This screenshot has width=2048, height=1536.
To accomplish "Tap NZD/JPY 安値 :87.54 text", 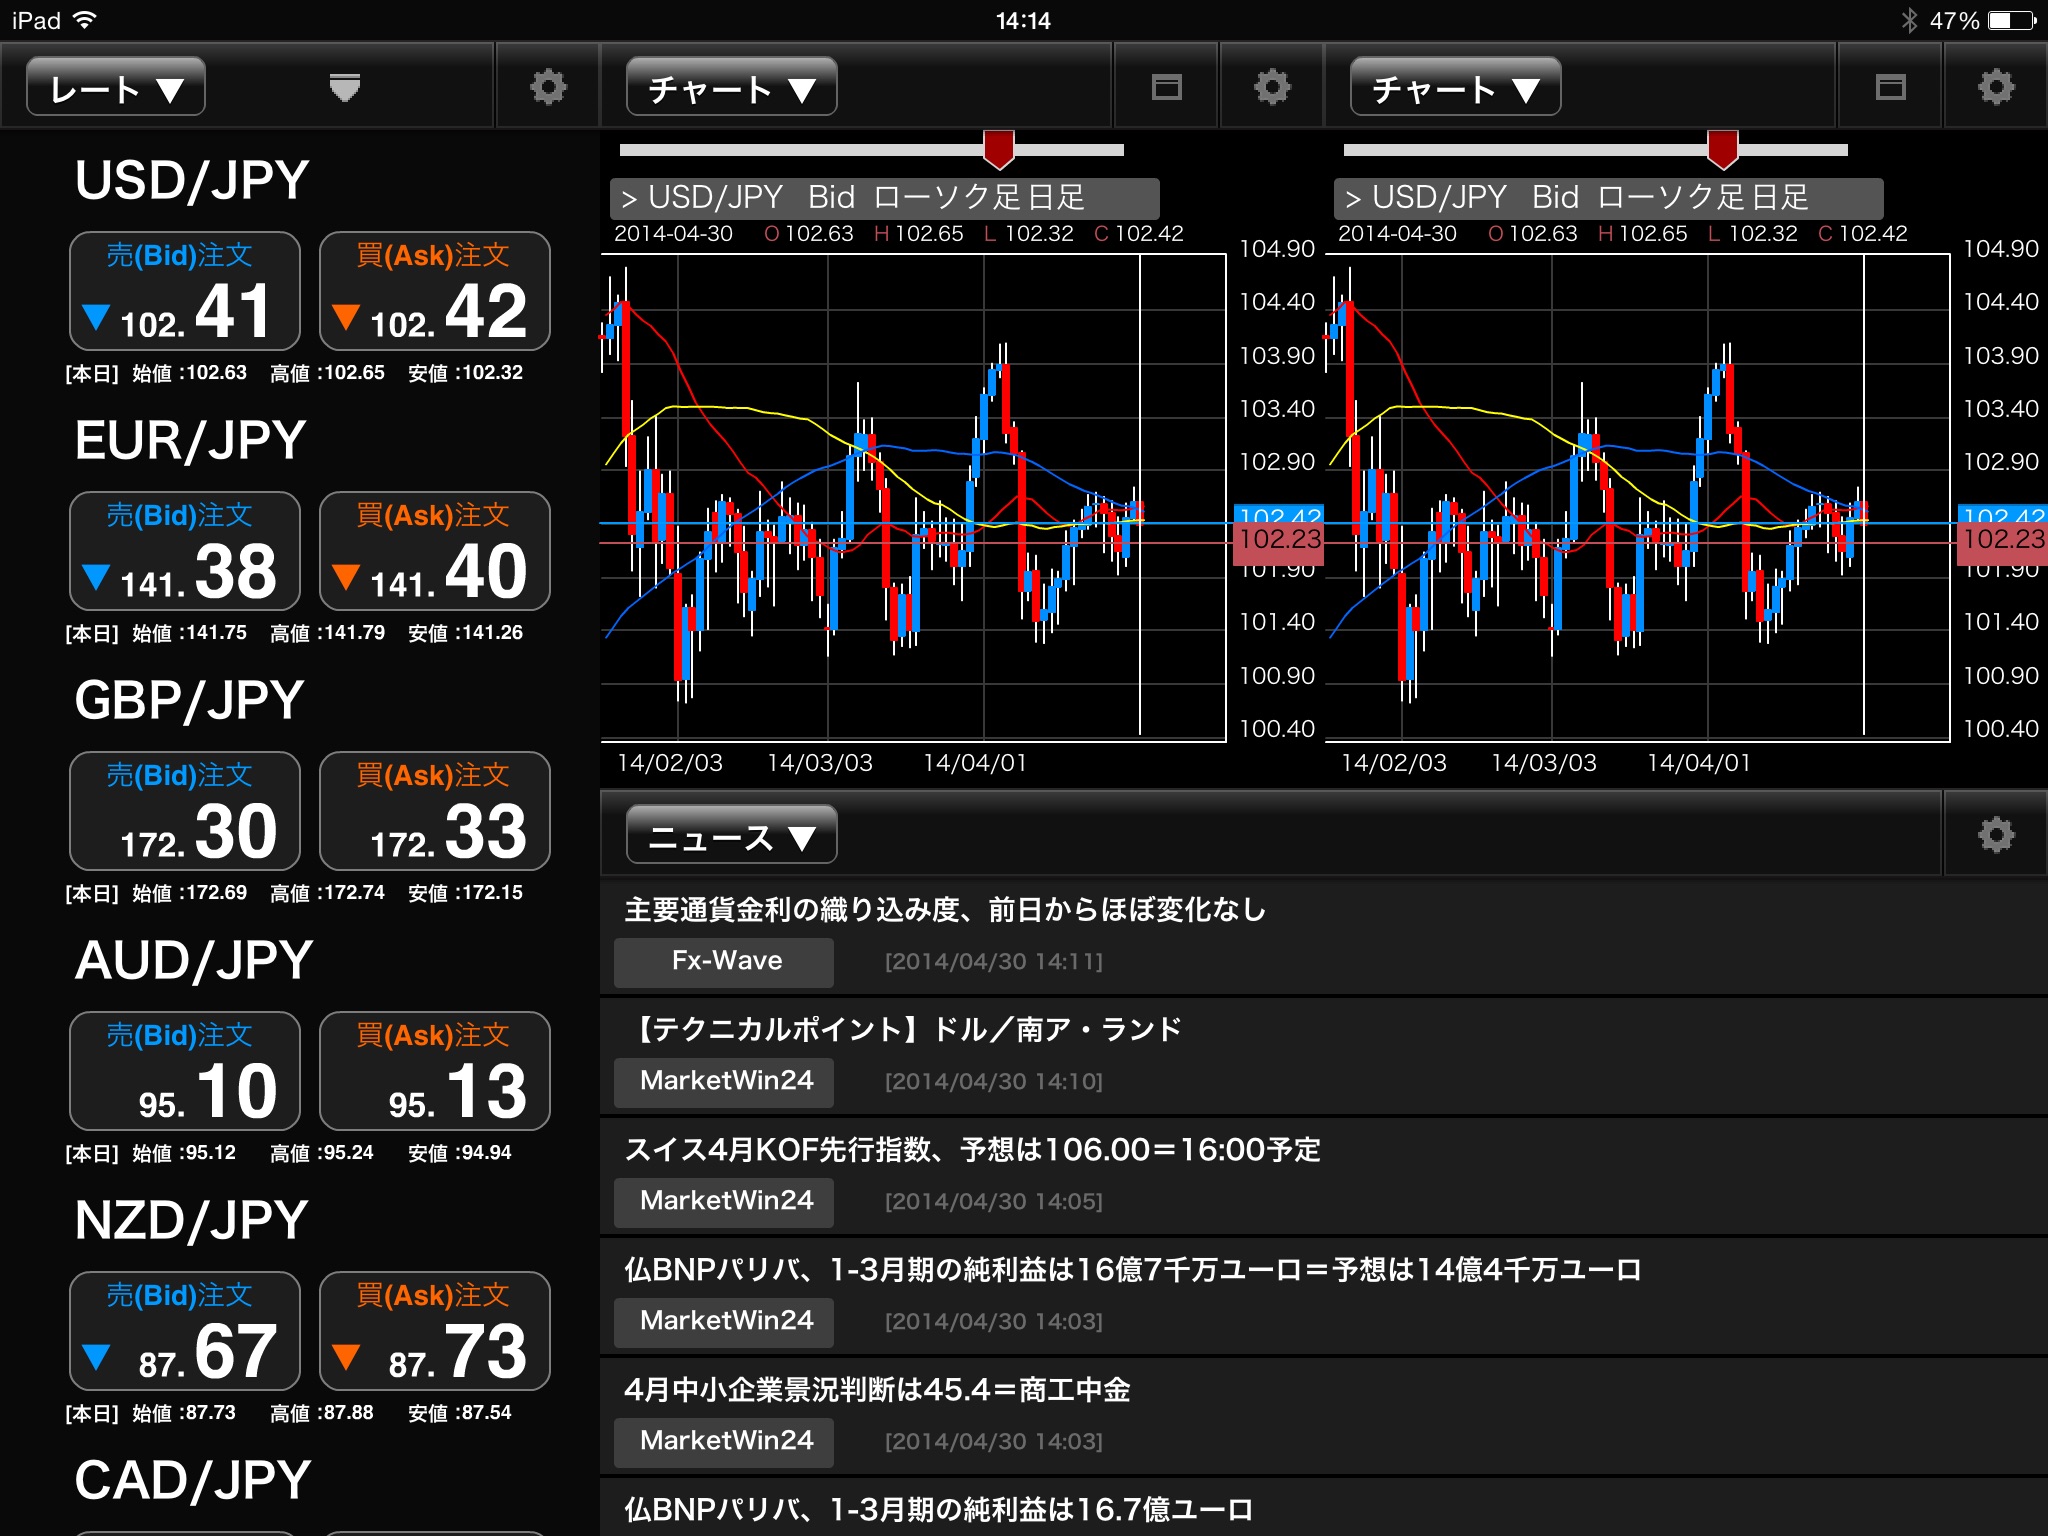I will pyautogui.click(x=460, y=1413).
